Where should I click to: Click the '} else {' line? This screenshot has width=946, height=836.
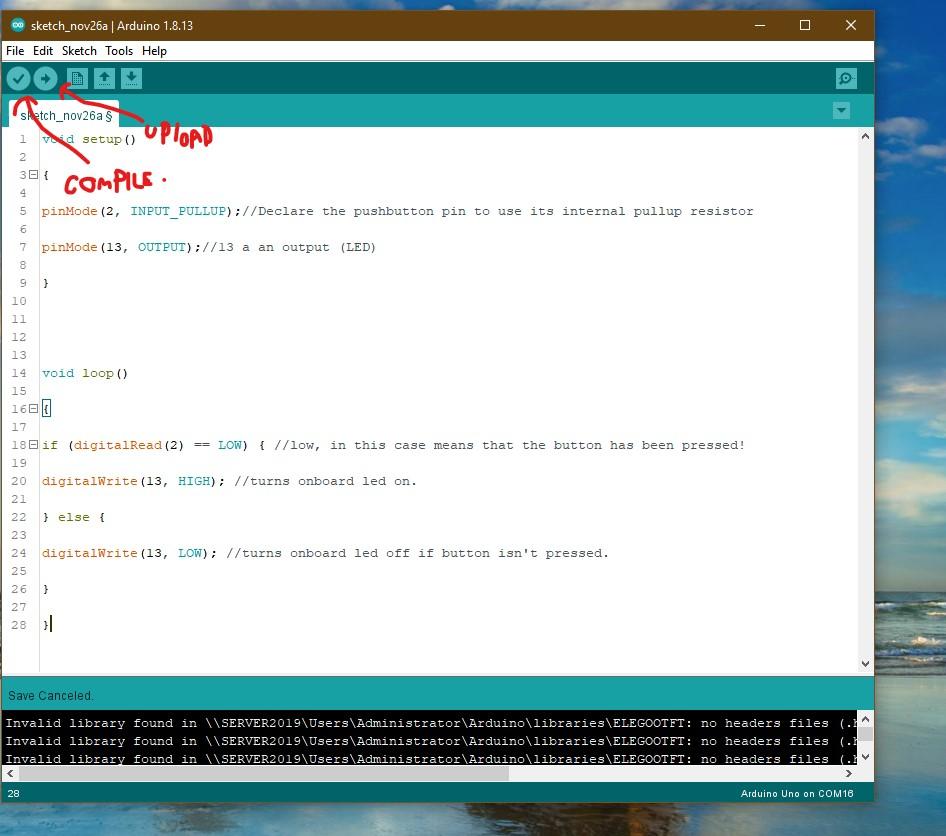point(74,517)
